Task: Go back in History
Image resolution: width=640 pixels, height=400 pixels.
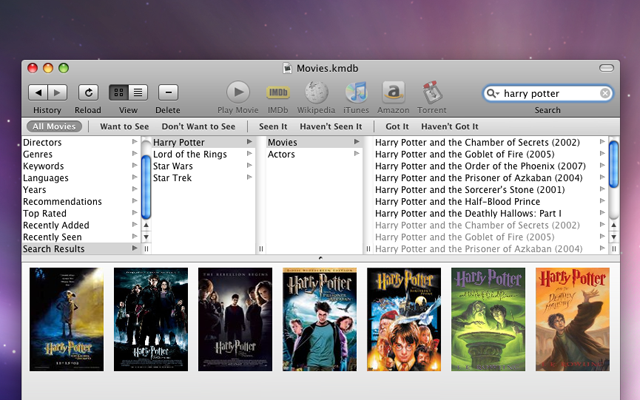Action: coord(37,92)
